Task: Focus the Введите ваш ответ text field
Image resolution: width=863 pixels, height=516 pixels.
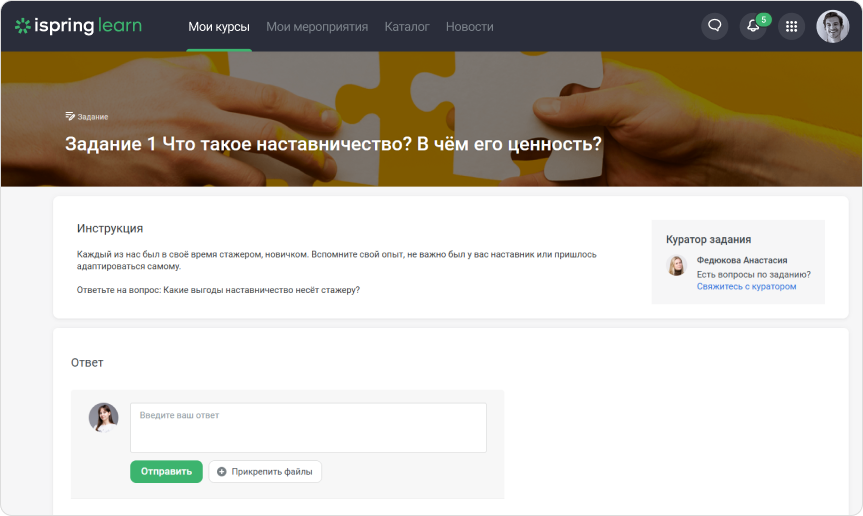Action: click(x=308, y=427)
